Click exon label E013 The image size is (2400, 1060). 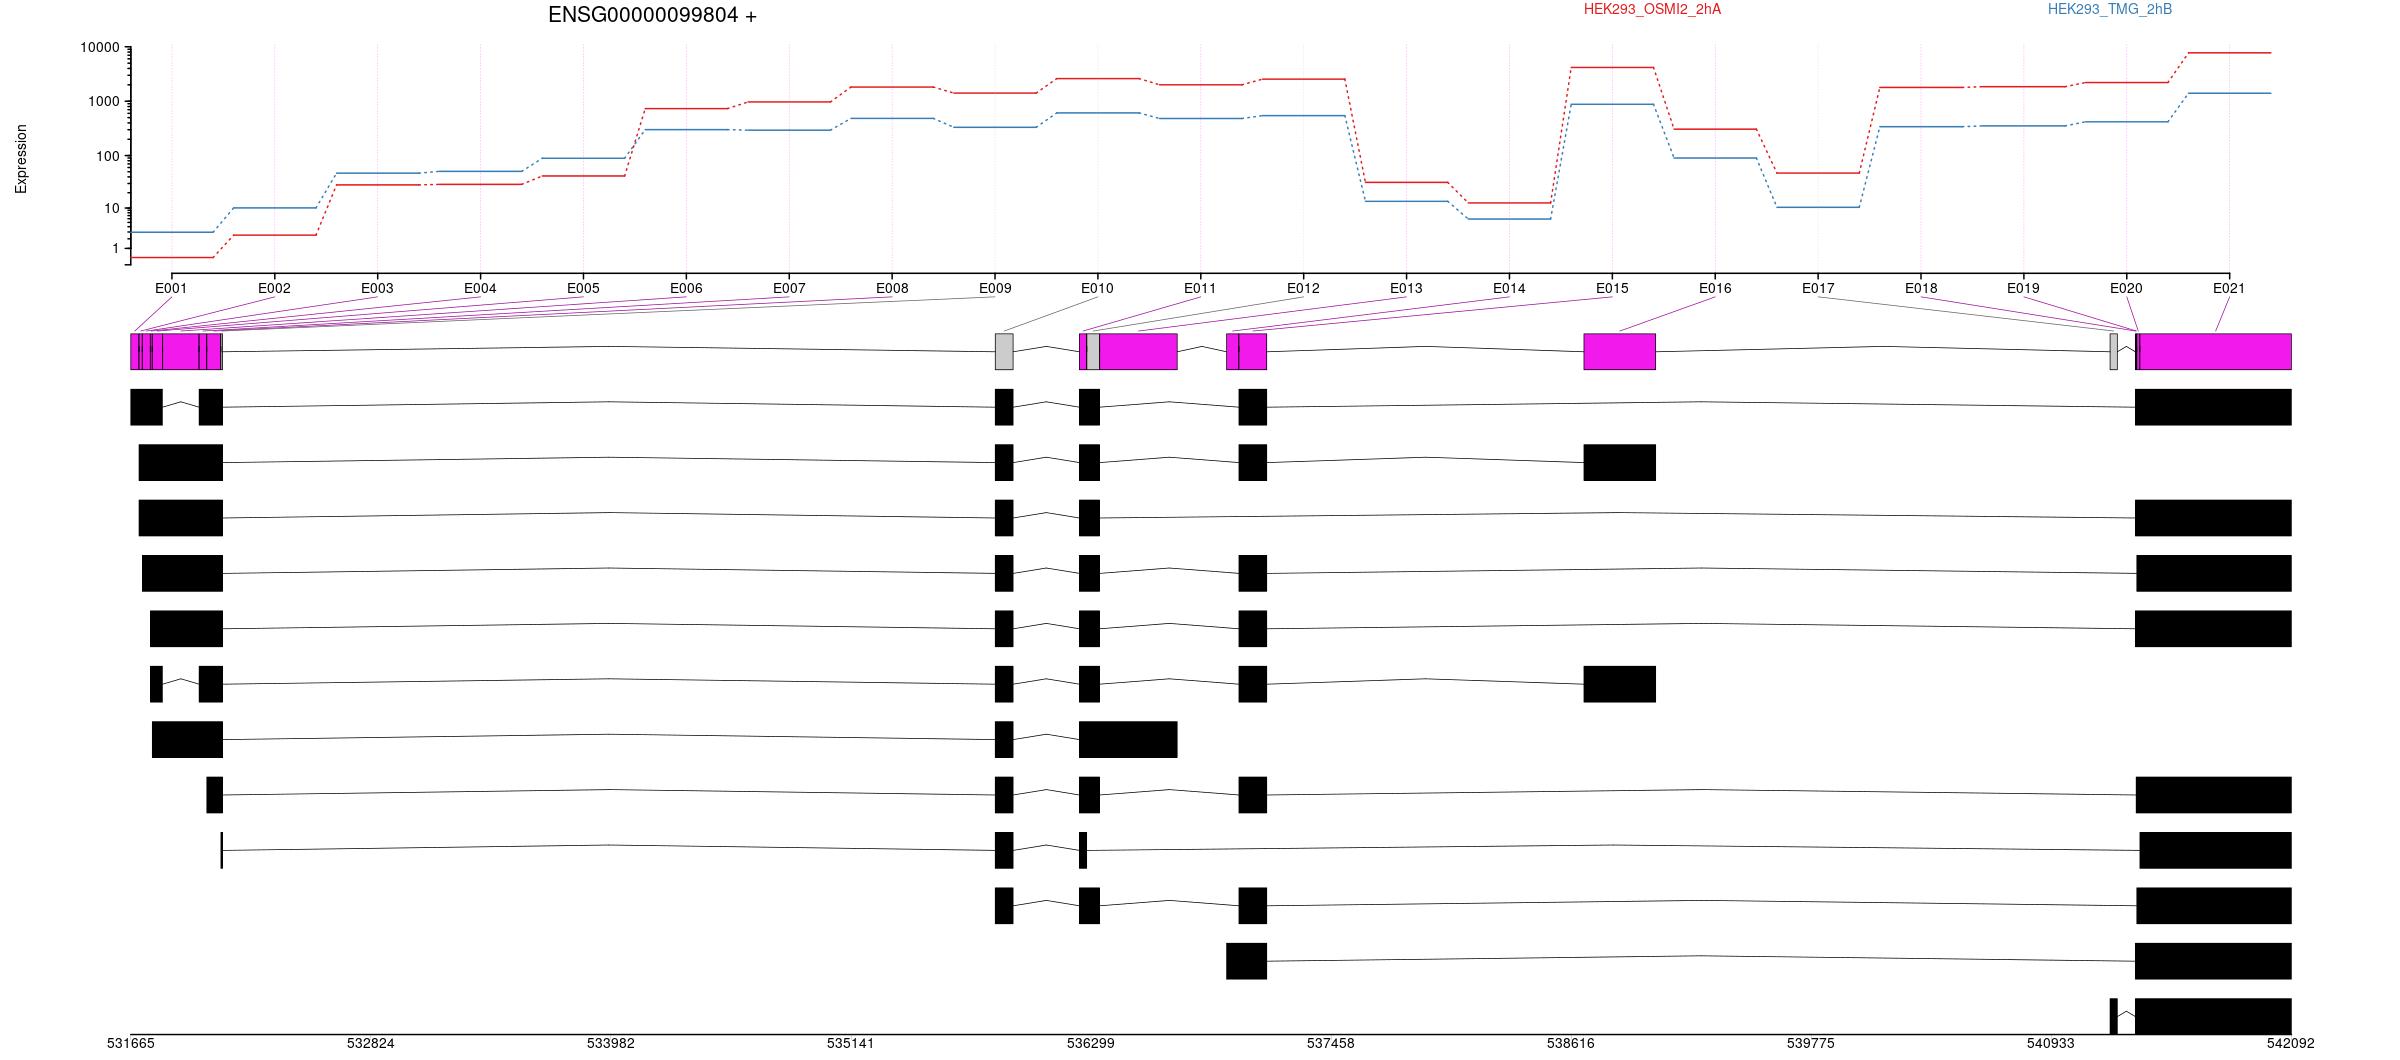point(1406,289)
